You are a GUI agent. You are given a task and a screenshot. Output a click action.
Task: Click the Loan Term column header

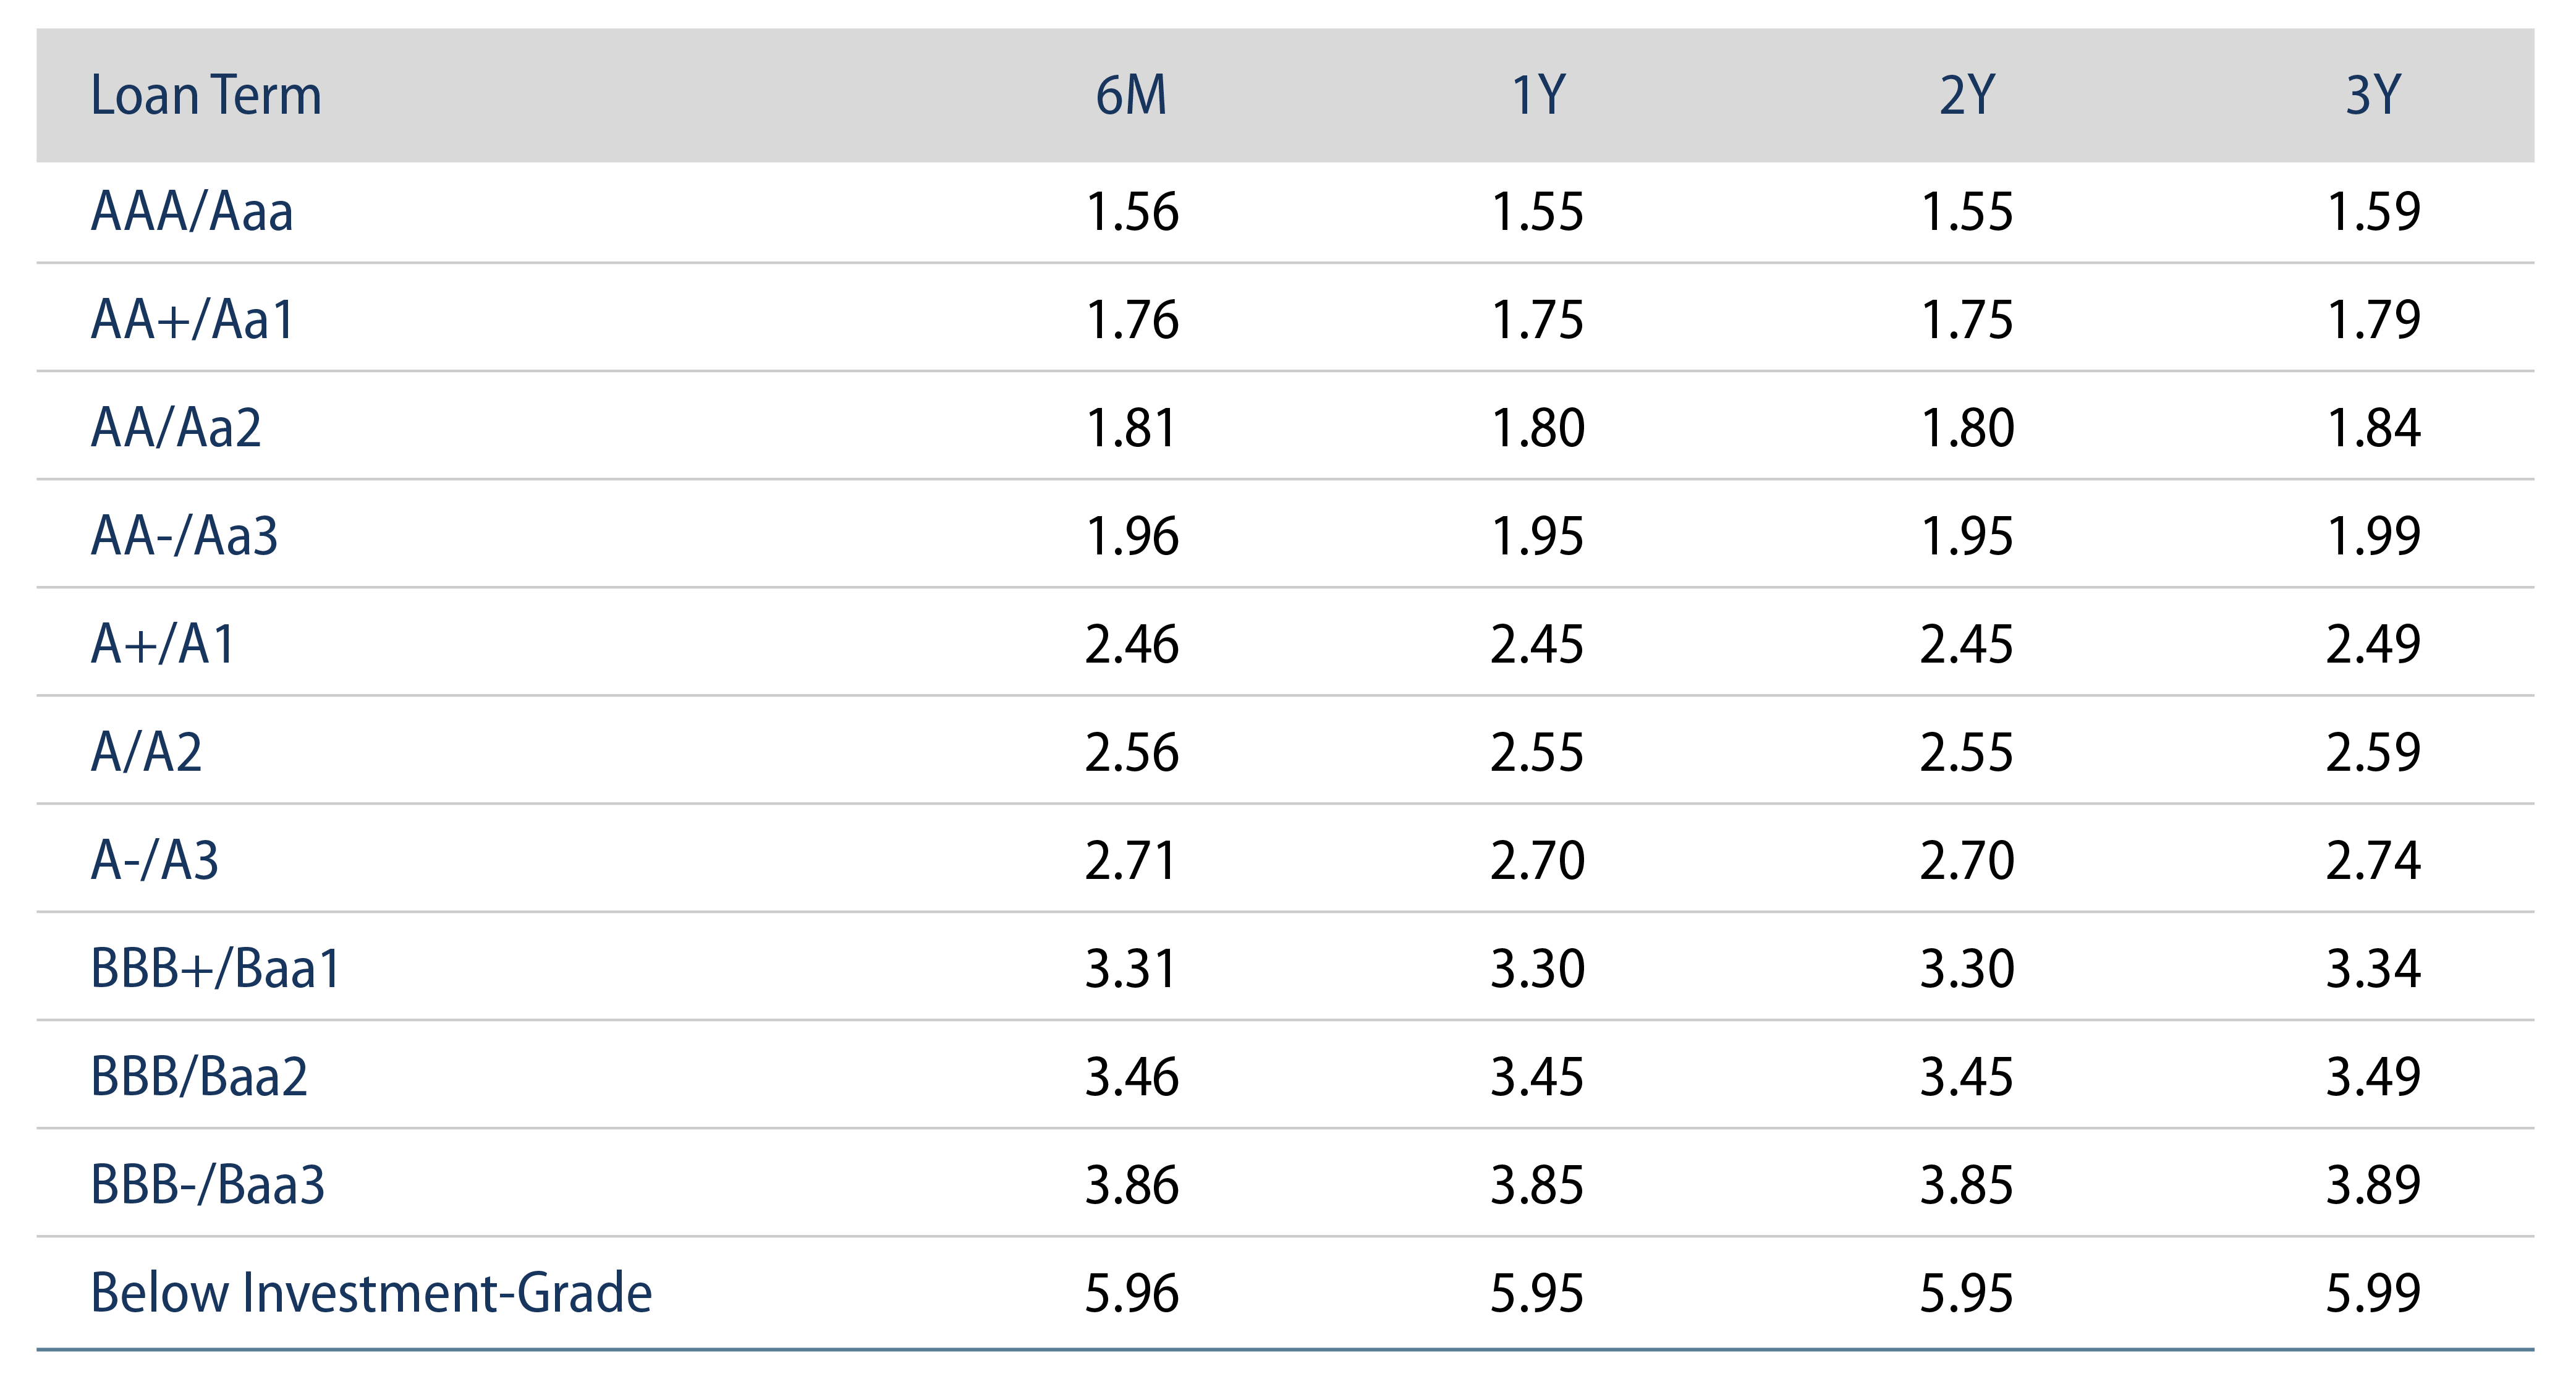point(206,96)
